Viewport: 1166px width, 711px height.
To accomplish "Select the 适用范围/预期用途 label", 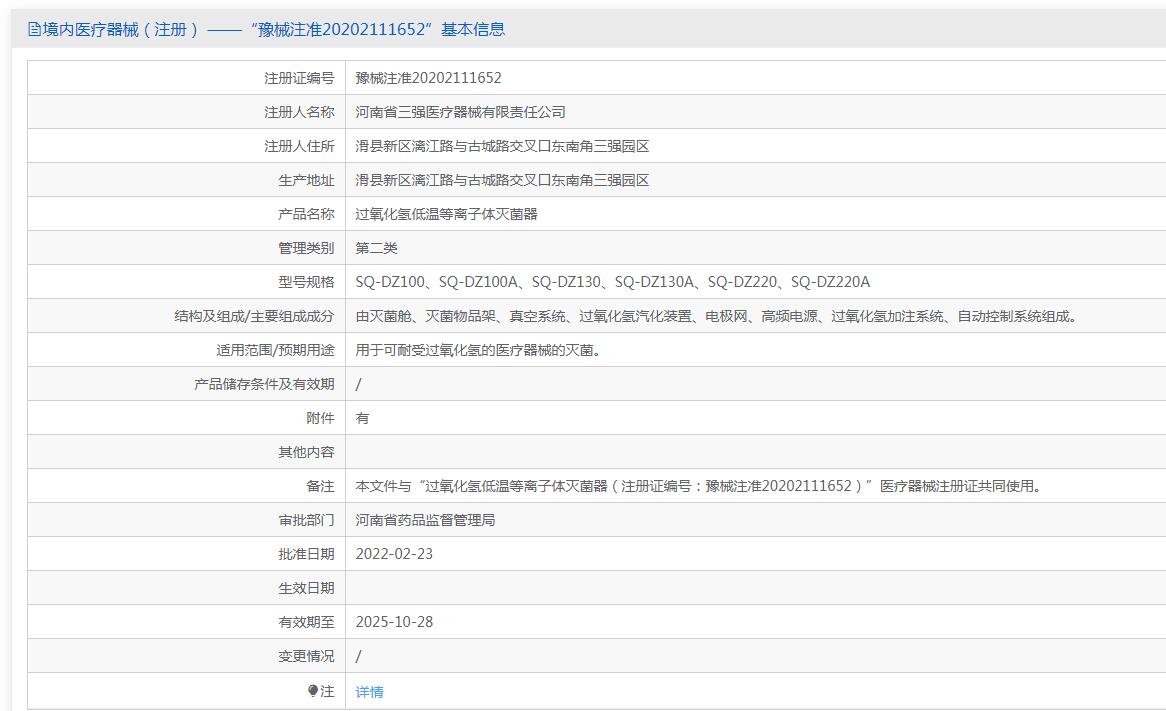I will pyautogui.click(x=275, y=350).
